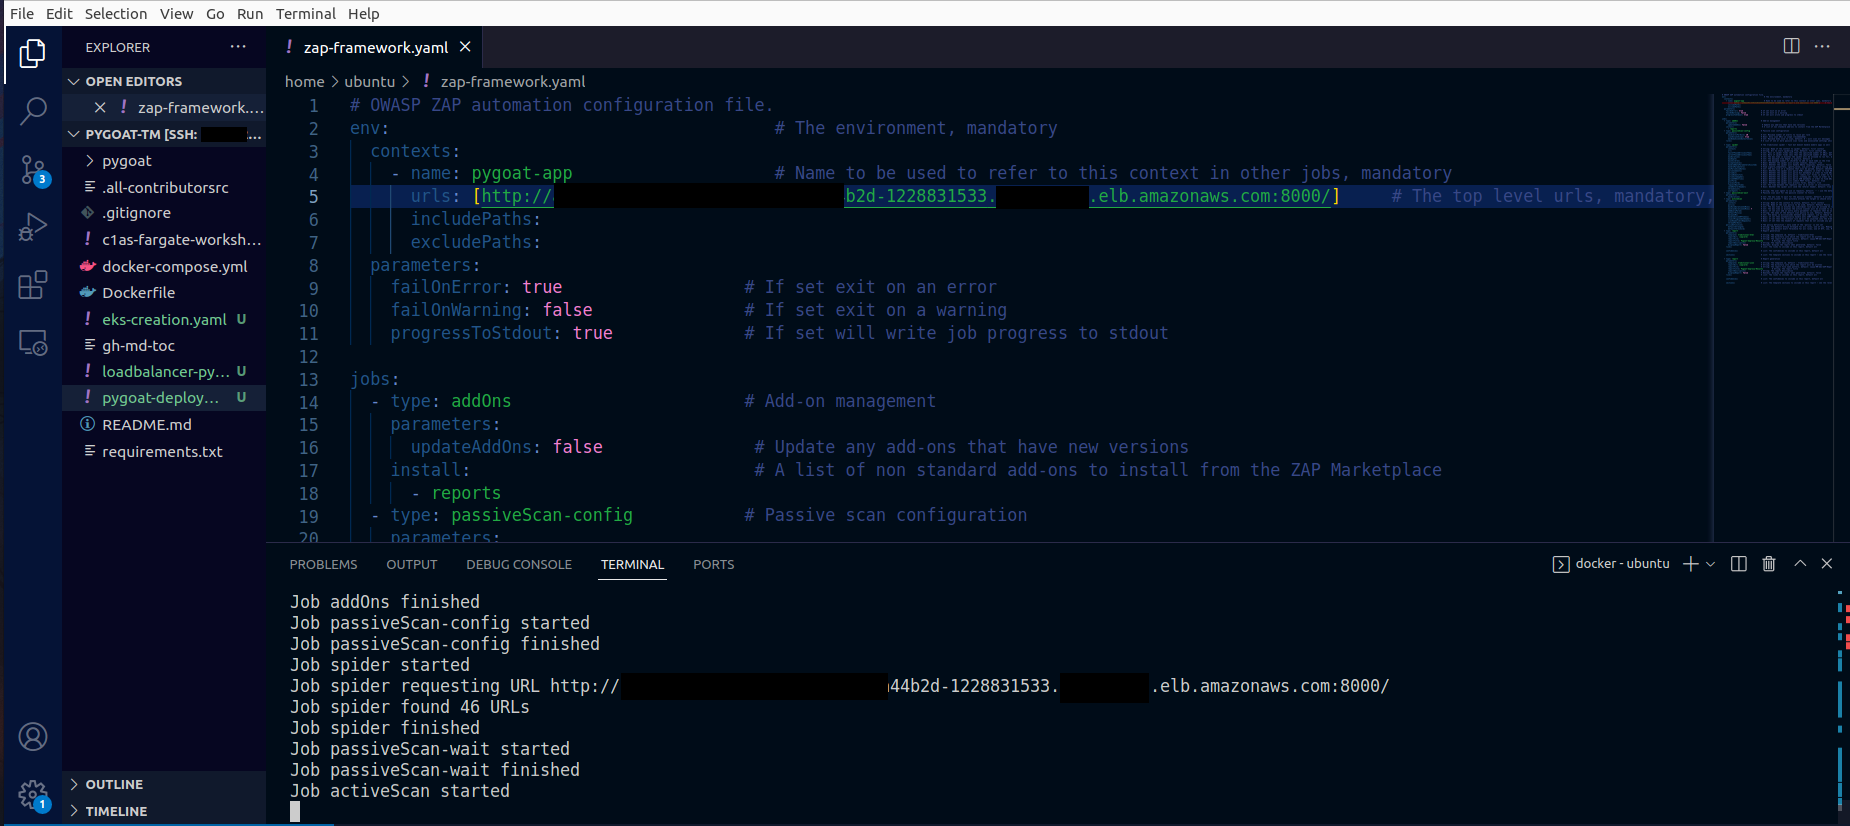Open the Edit menu
Viewport: 1850px width, 826px height.
(59, 13)
